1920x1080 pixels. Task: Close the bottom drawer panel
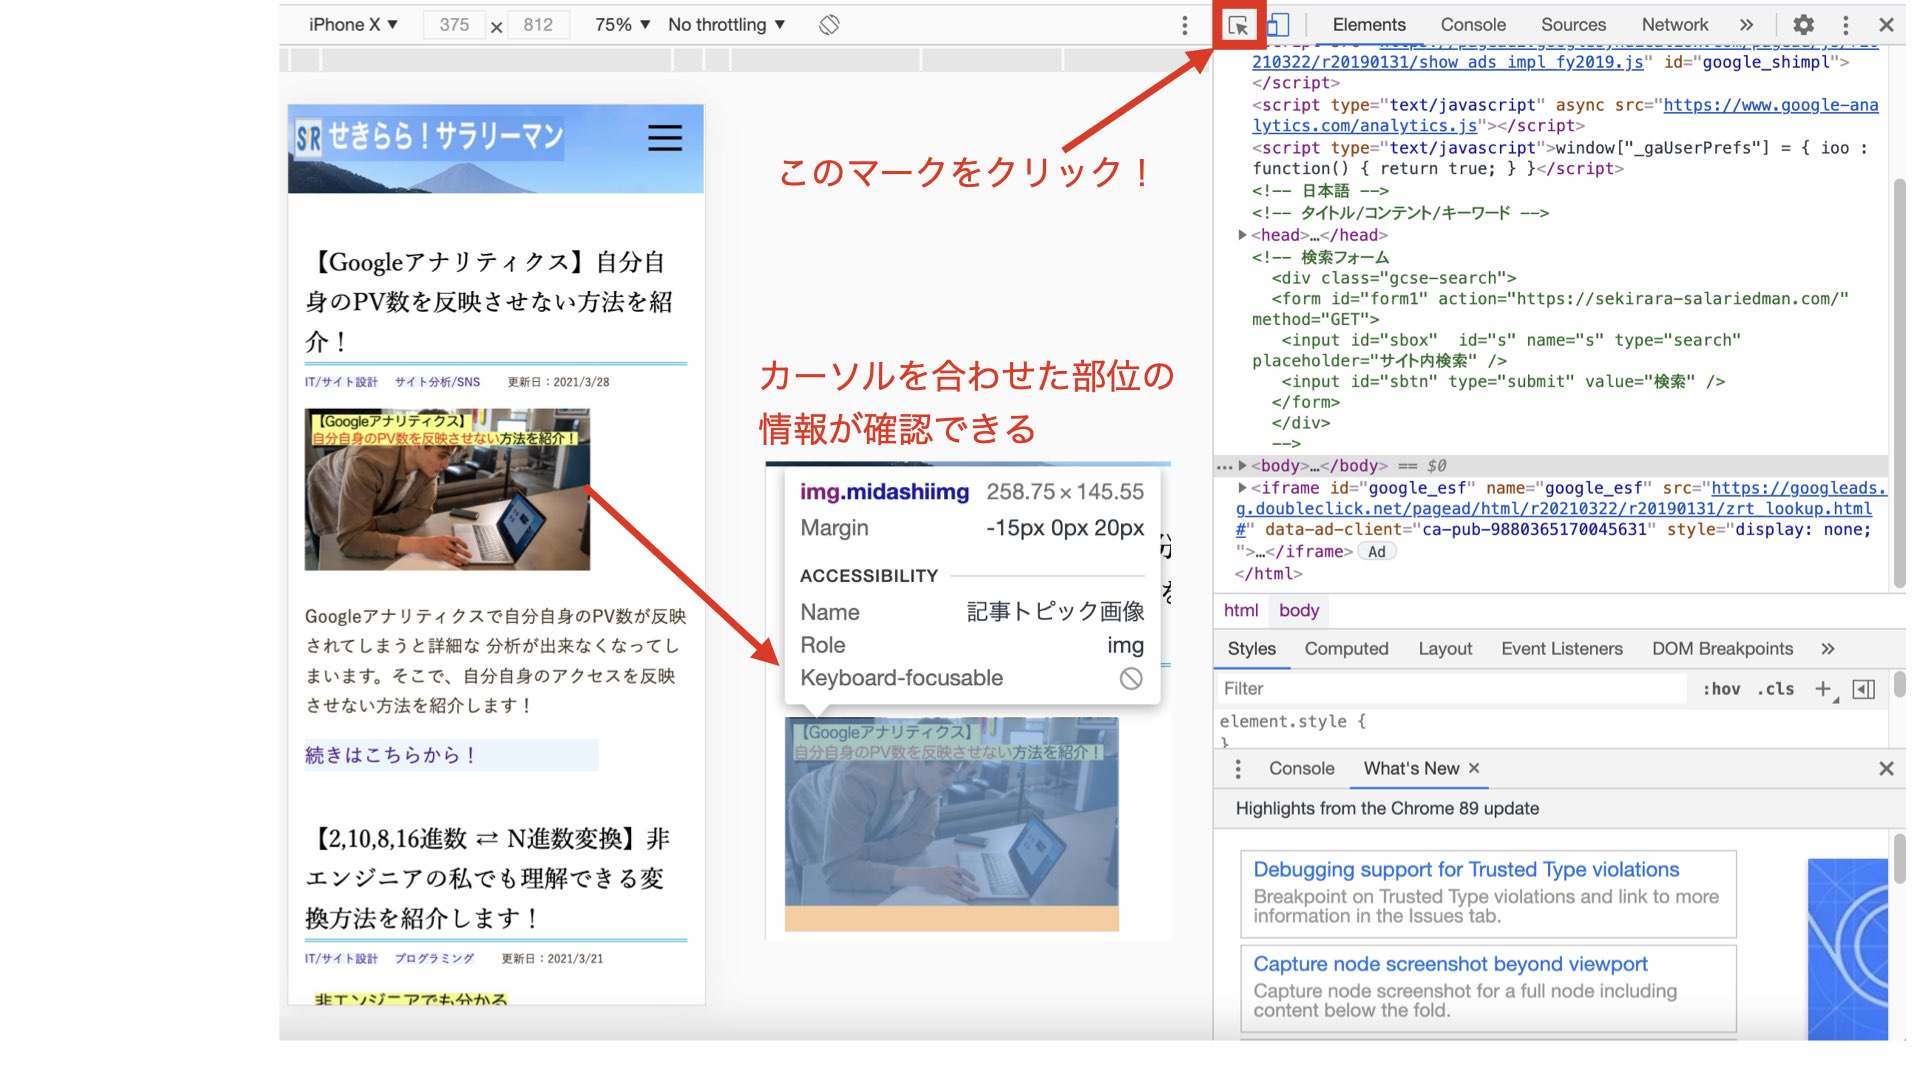(1886, 769)
